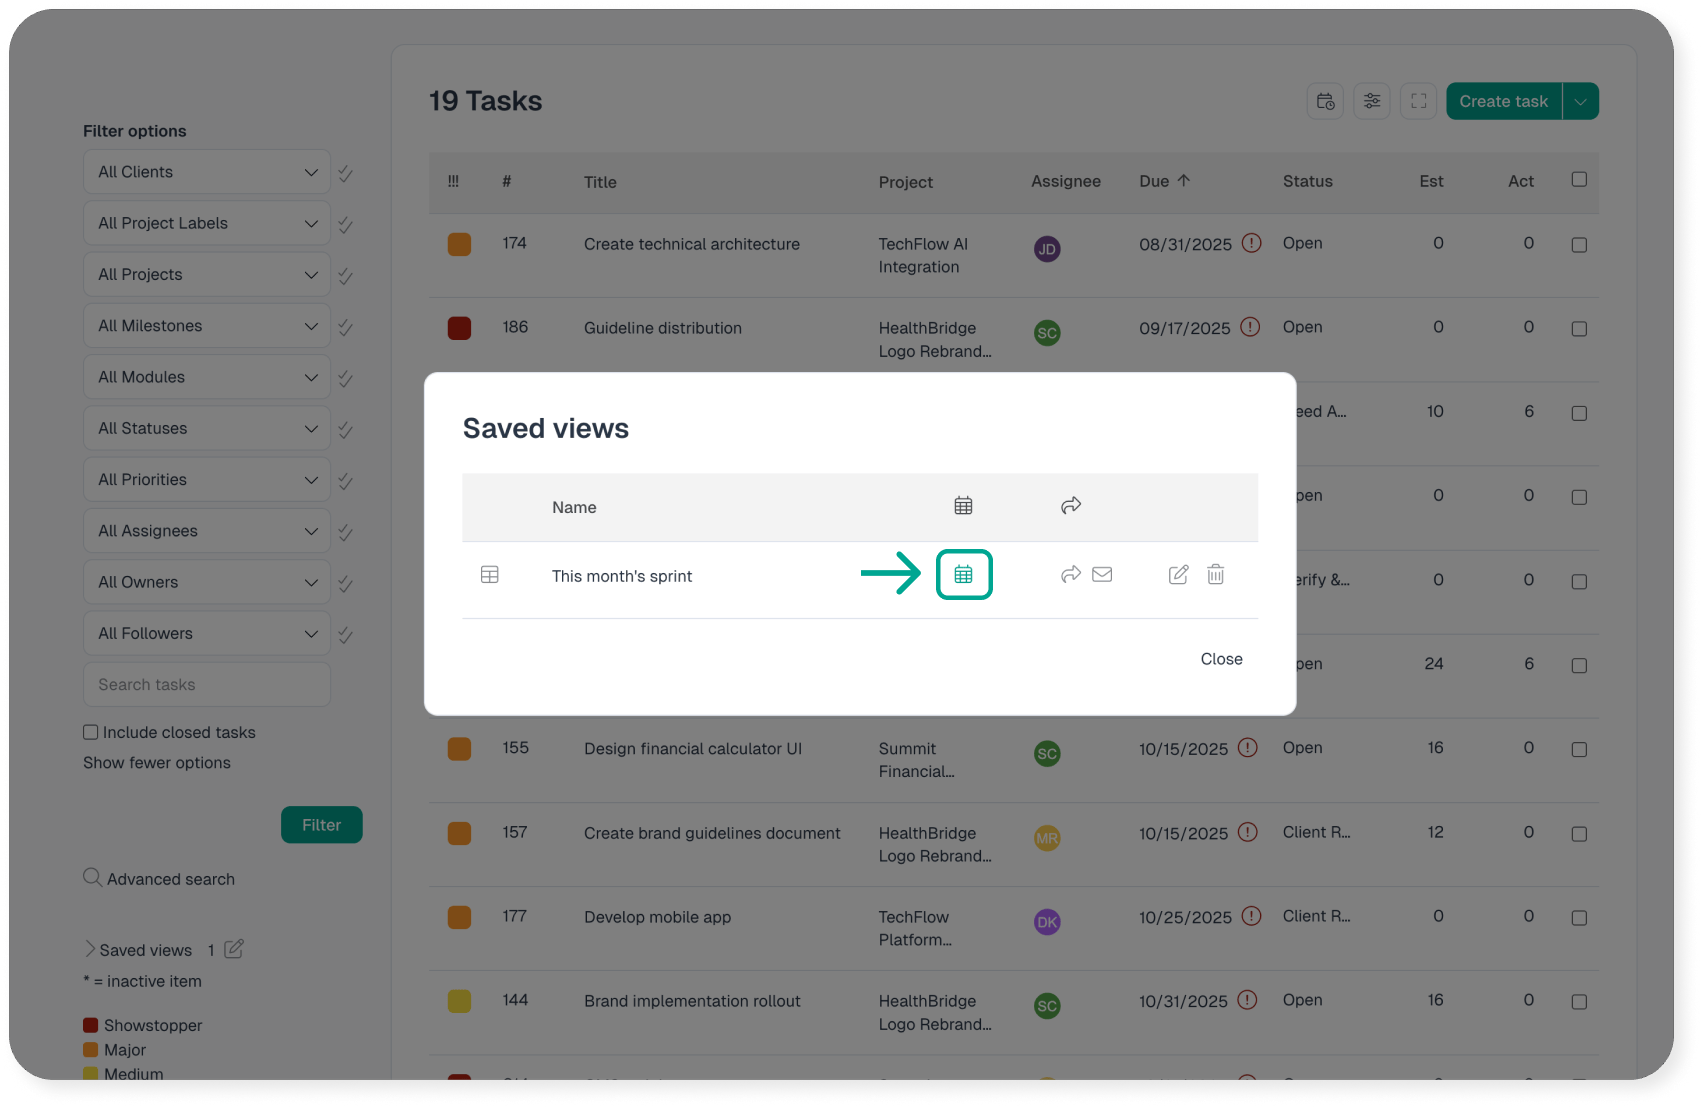Click the Title column header

point(600,182)
